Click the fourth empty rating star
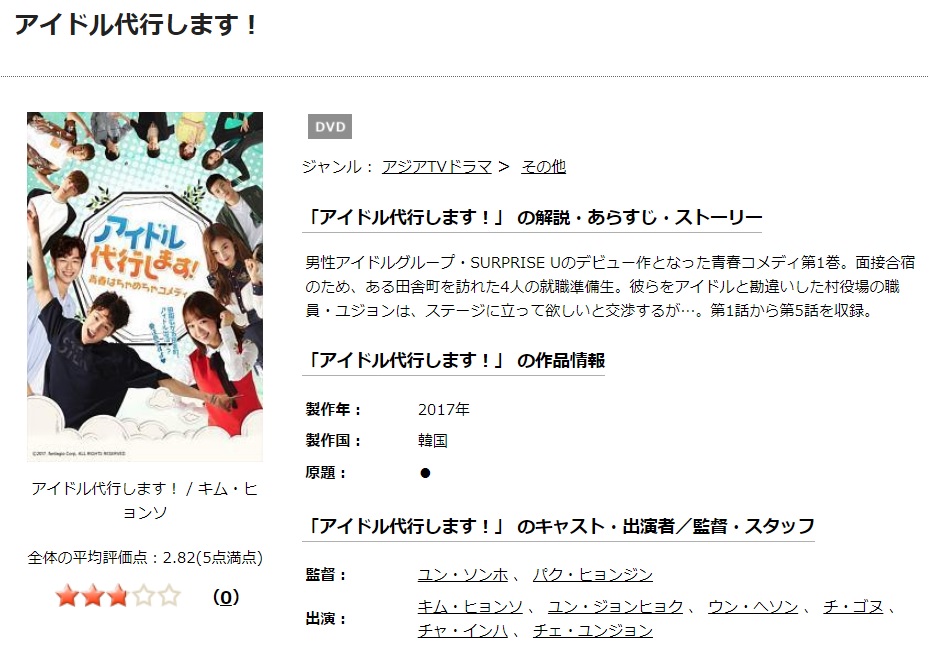The image size is (929, 659). coord(143,596)
